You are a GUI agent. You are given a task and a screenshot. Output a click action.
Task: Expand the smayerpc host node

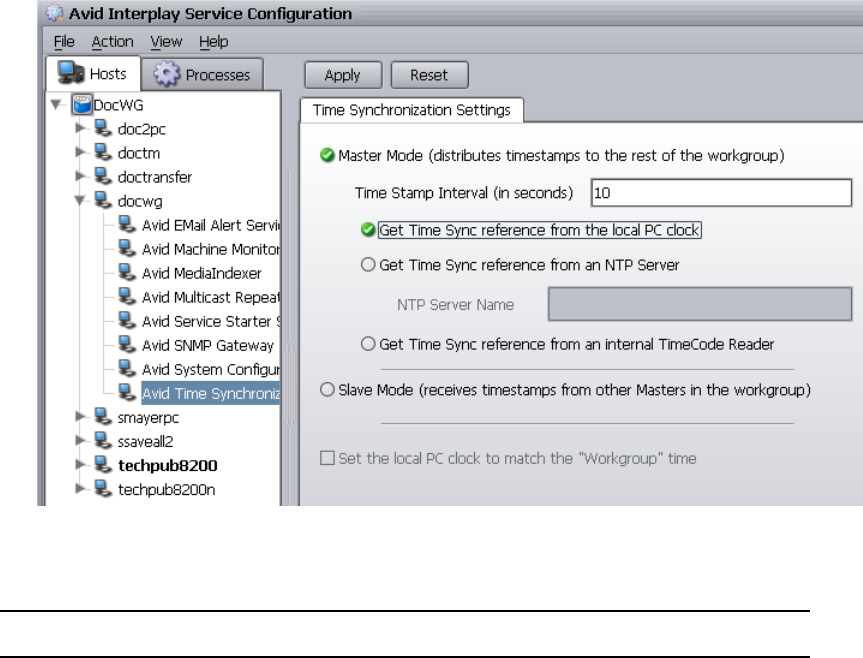tap(80, 416)
